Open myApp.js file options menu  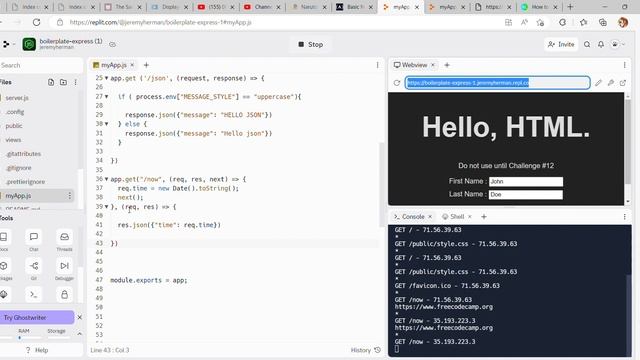coord(69,196)
